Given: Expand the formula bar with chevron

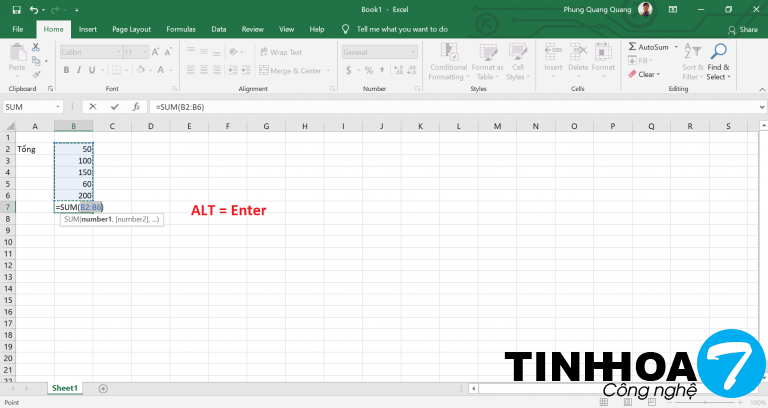Looking at the screenshot, I should coord(760,106).
